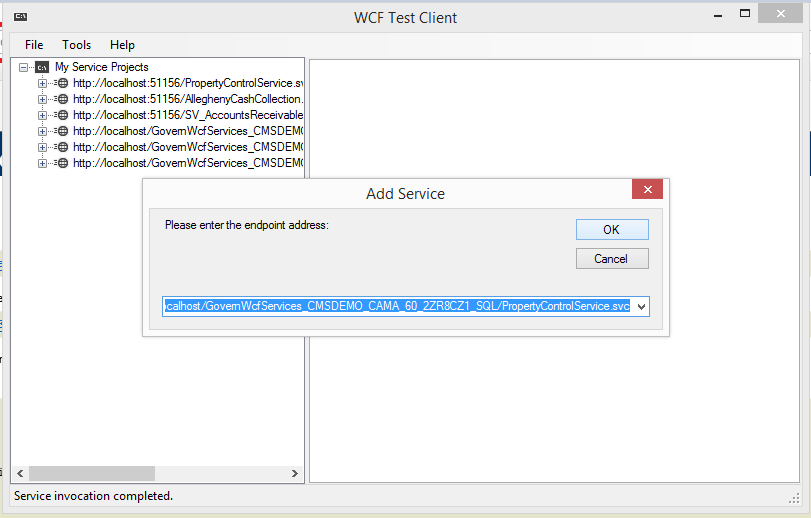This screenshot has width=811, height=518.
Task: Click the right arrow of the tree's horizontal scrollbar
Action: 295,473
